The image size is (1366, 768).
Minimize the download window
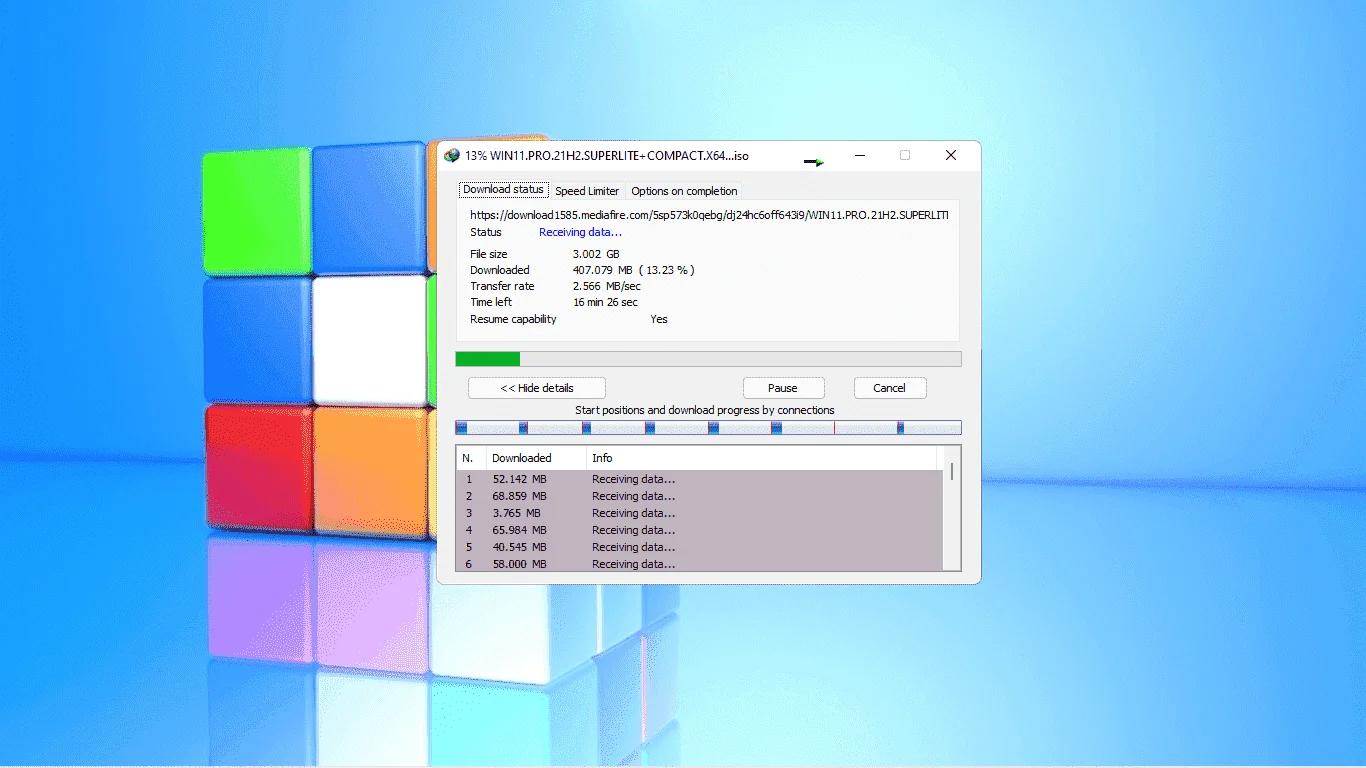pyautogui.click(x=859, y=156)
